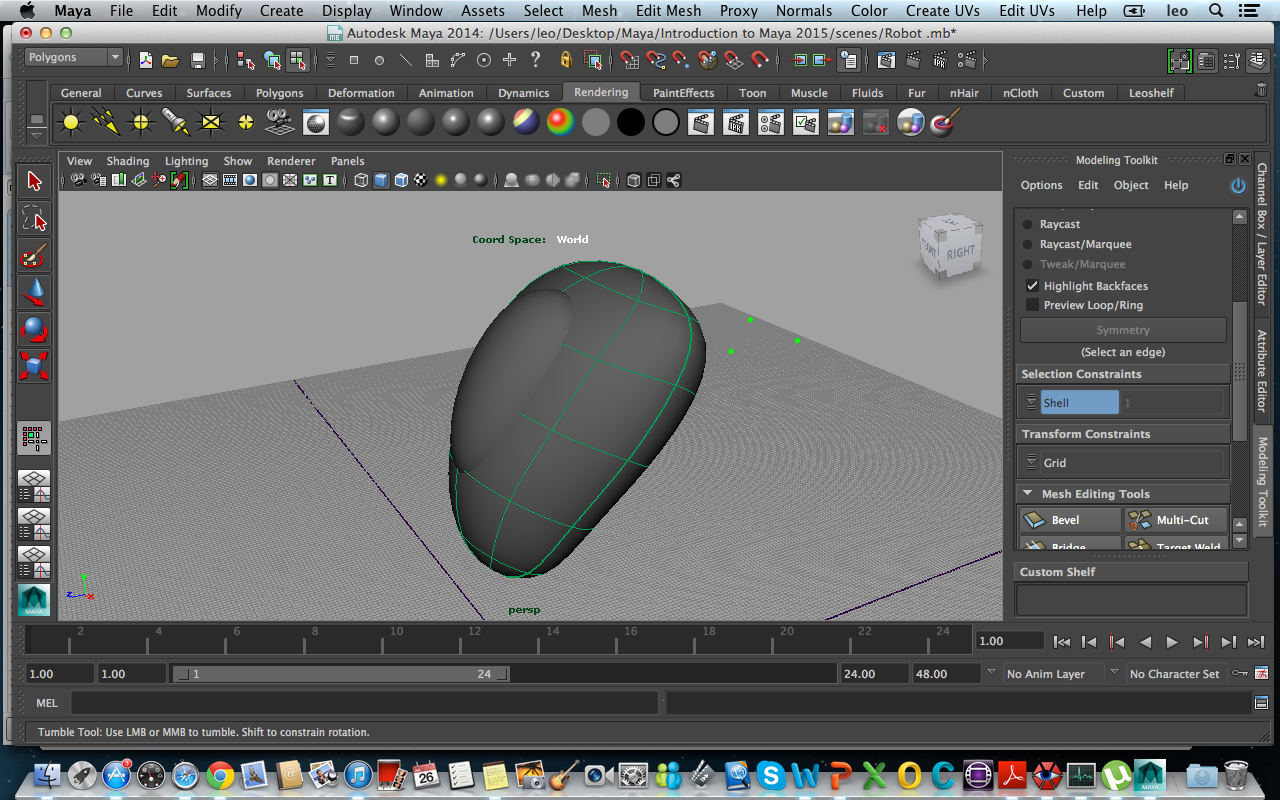Click the 3D Paint tool icon
The width and height of the screenshot is (1280, 800).
tap(945, 123)
